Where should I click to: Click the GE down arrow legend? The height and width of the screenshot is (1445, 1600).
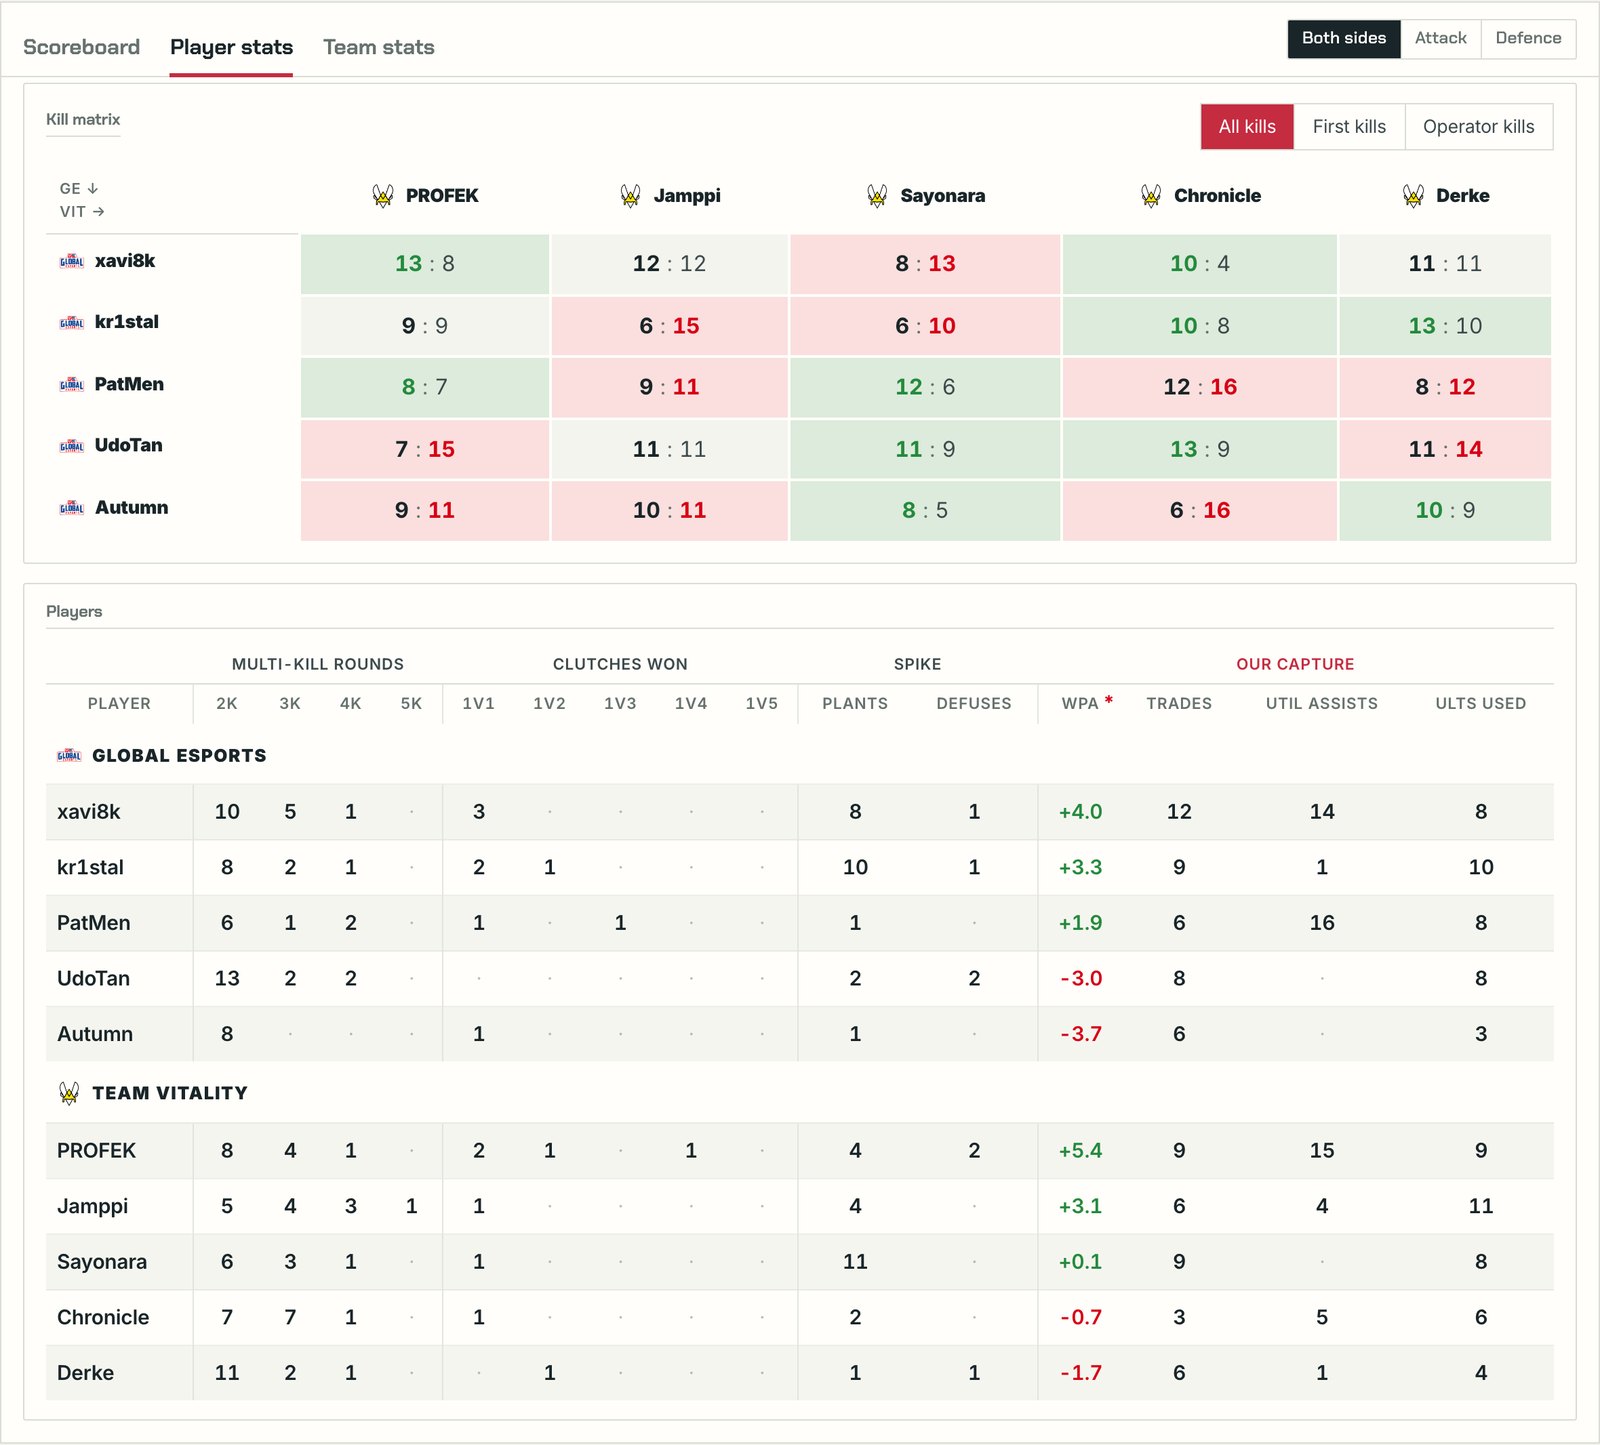(x=79, y=188)
